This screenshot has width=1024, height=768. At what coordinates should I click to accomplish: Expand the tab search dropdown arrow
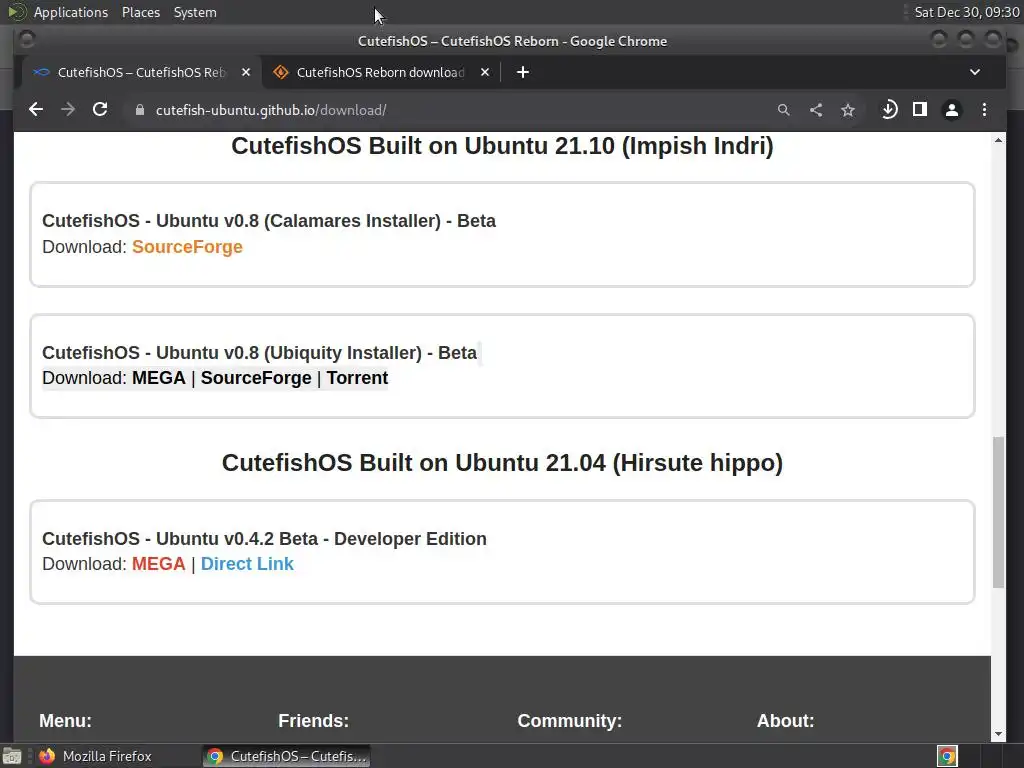click(974, 72)
